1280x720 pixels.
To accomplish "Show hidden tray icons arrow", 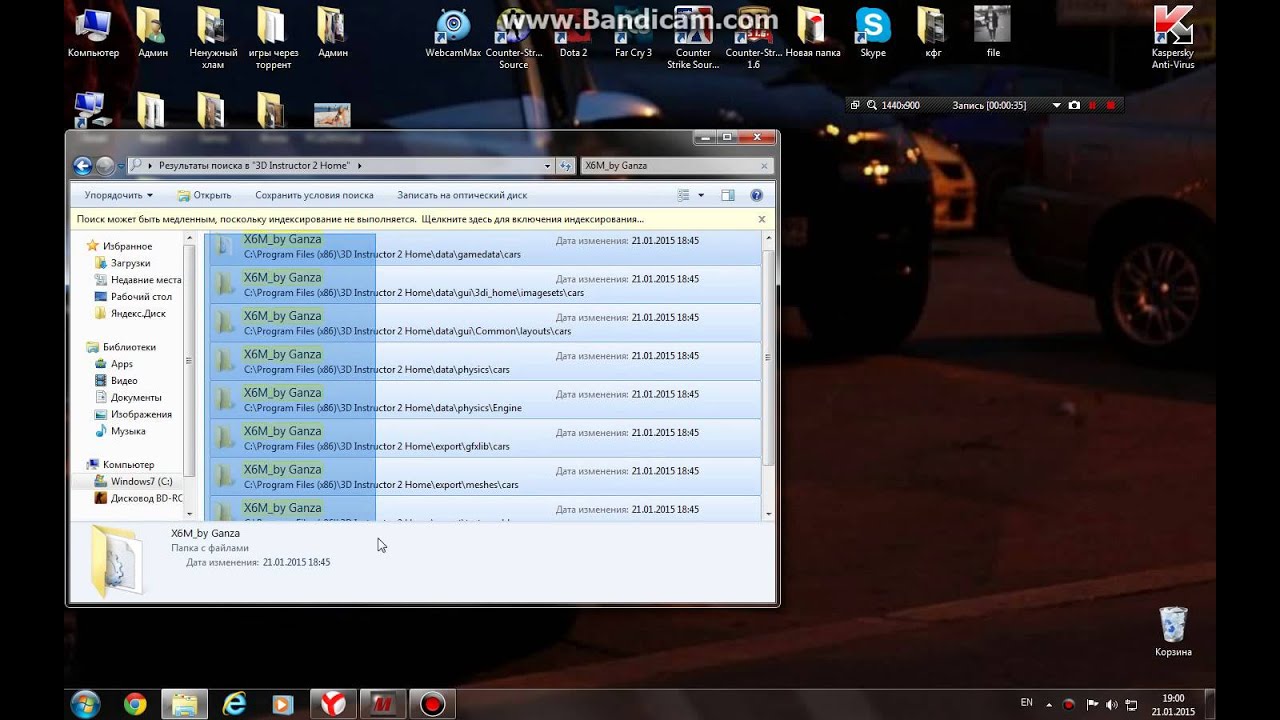I will pyautogui.click(x=1049, y=703).
